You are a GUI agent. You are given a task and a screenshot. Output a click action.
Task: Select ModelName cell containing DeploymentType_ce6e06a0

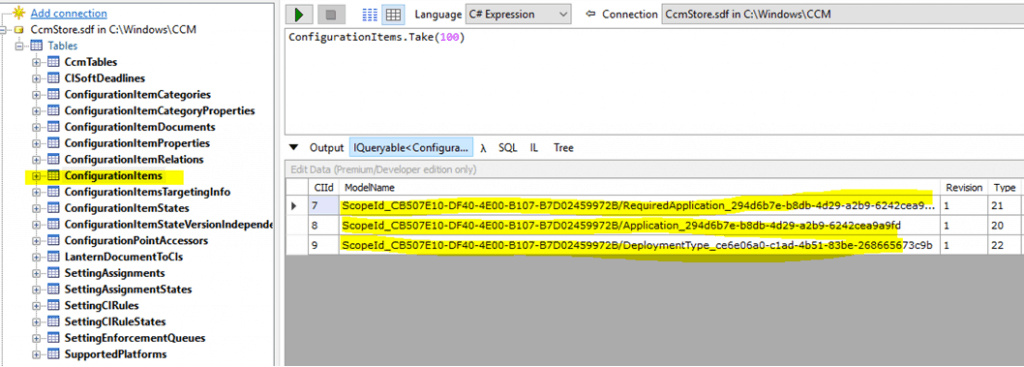(x=639, y=246)
